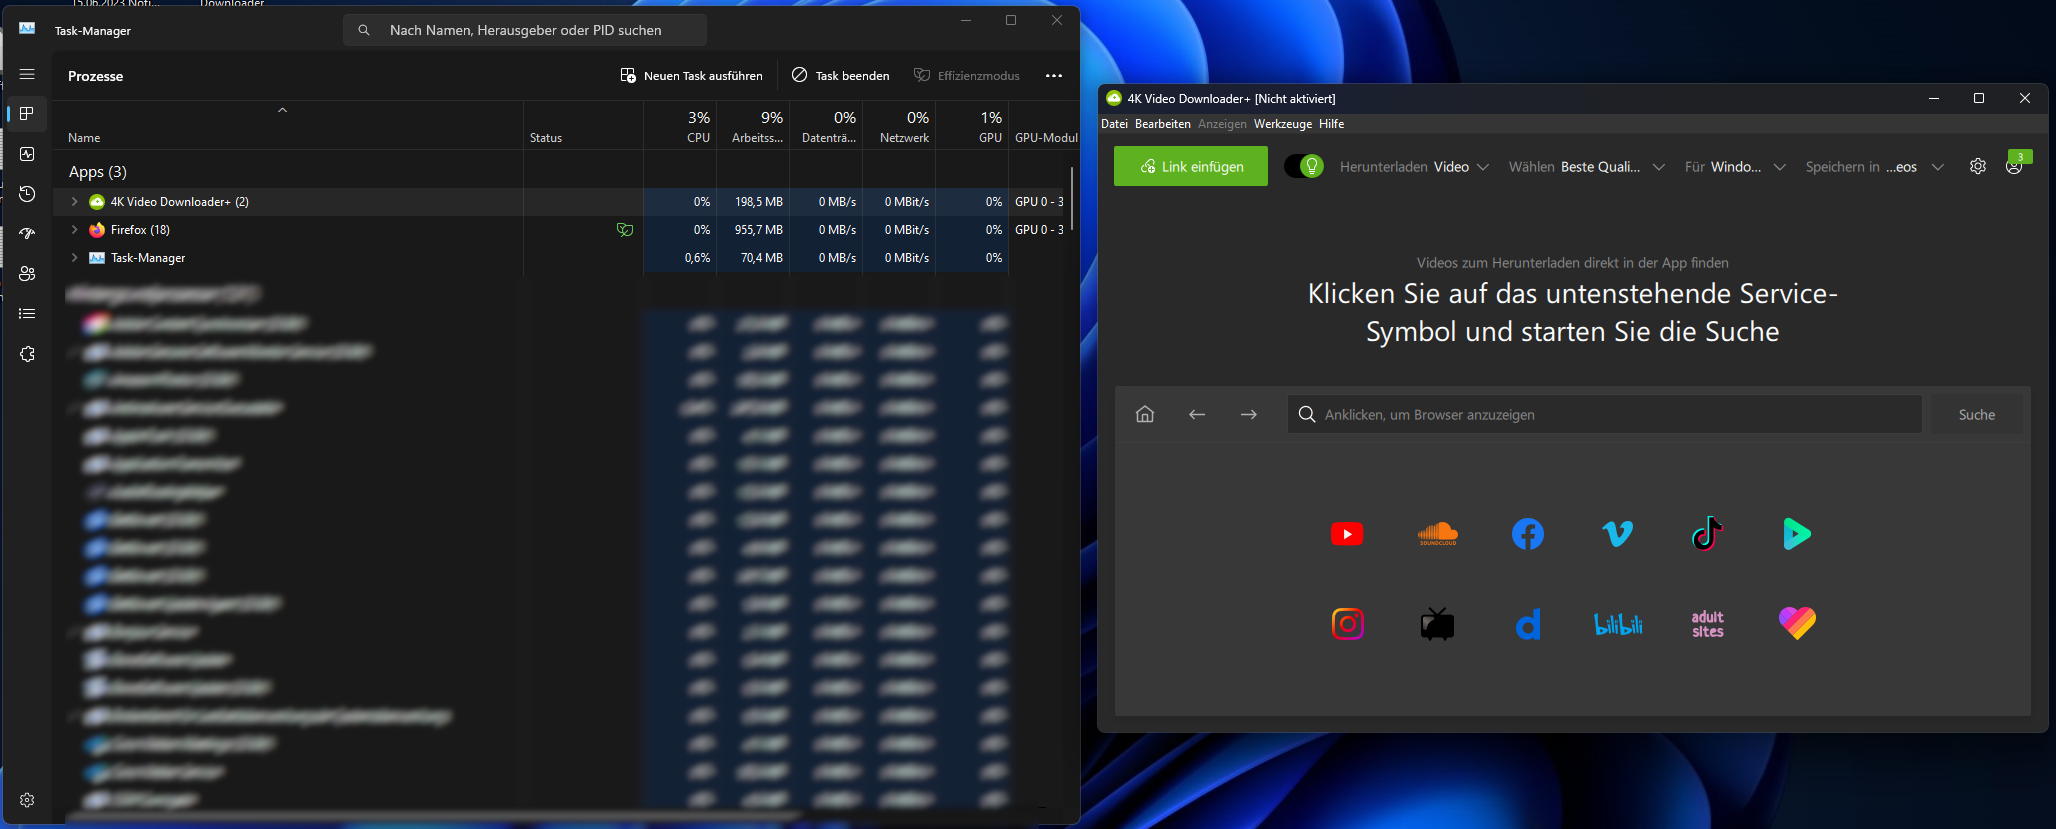This screenshot has height=829, width=2056.
Task: Go to browser home in 4K Video Downloader
Action: [1145, 414]
